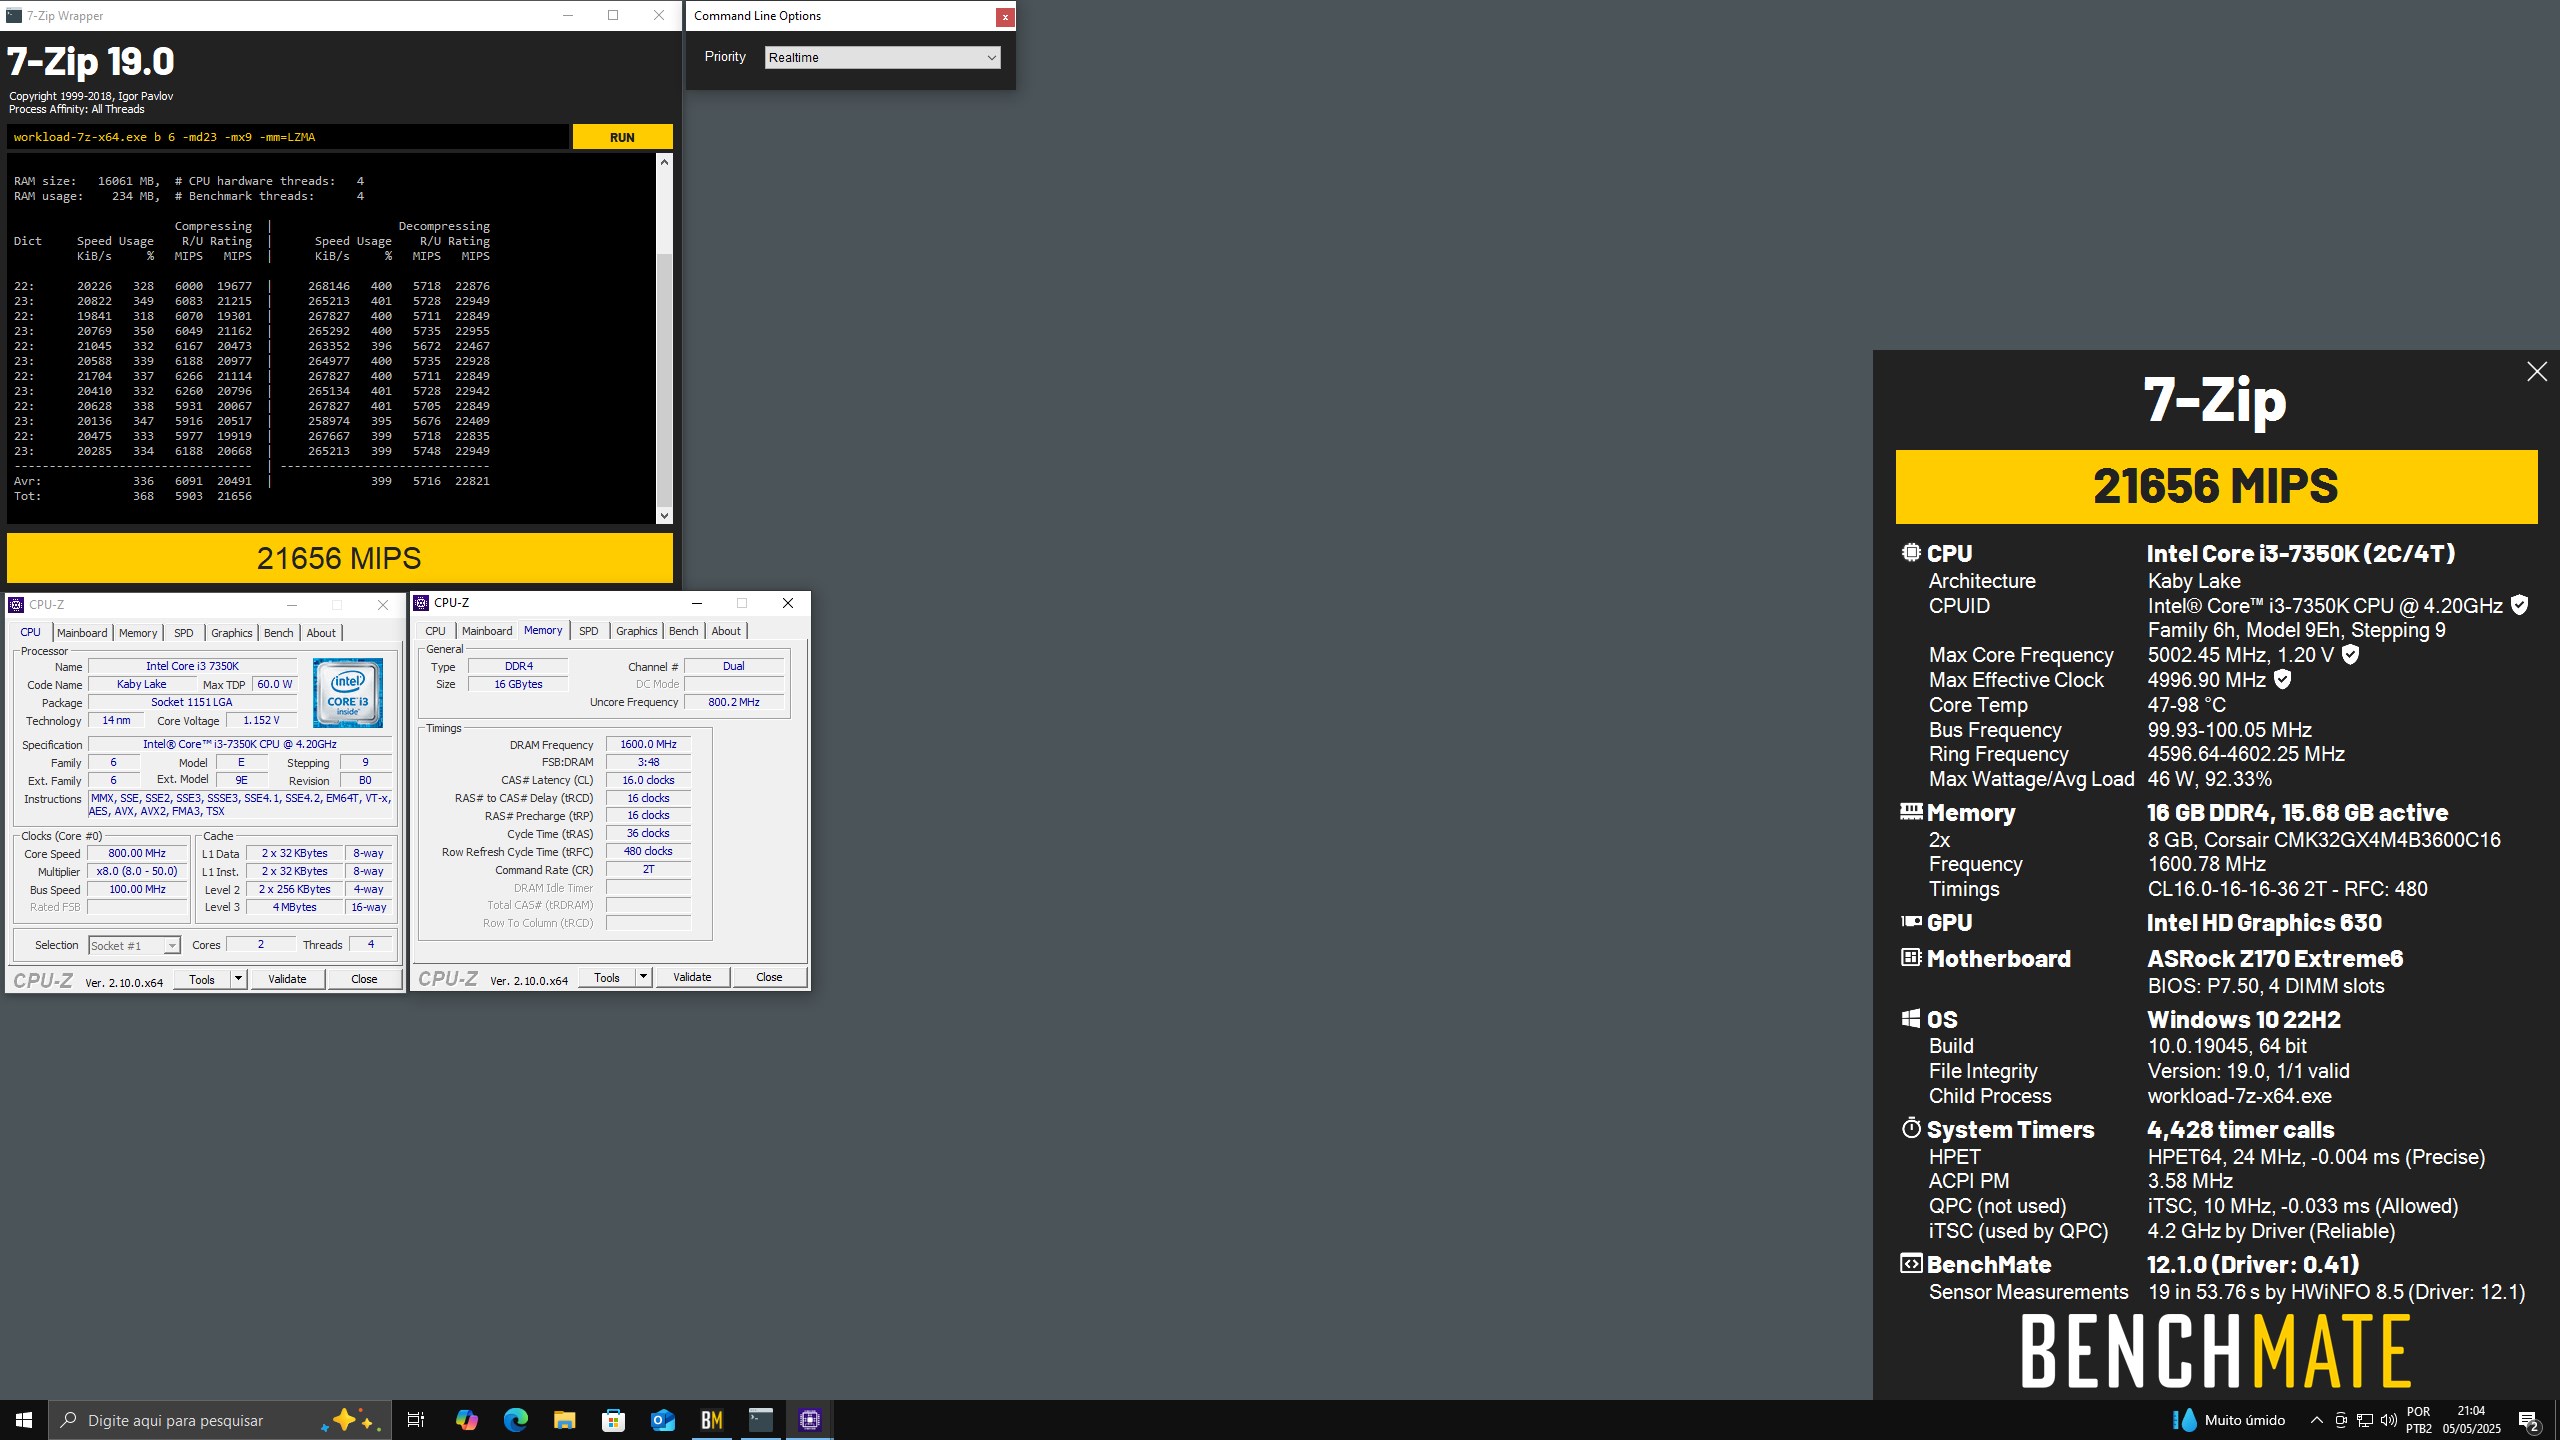Click the taskbar search box
Image resolution: width=2560 pixels, height=1440 pixels.
(x=220, y=1420)
